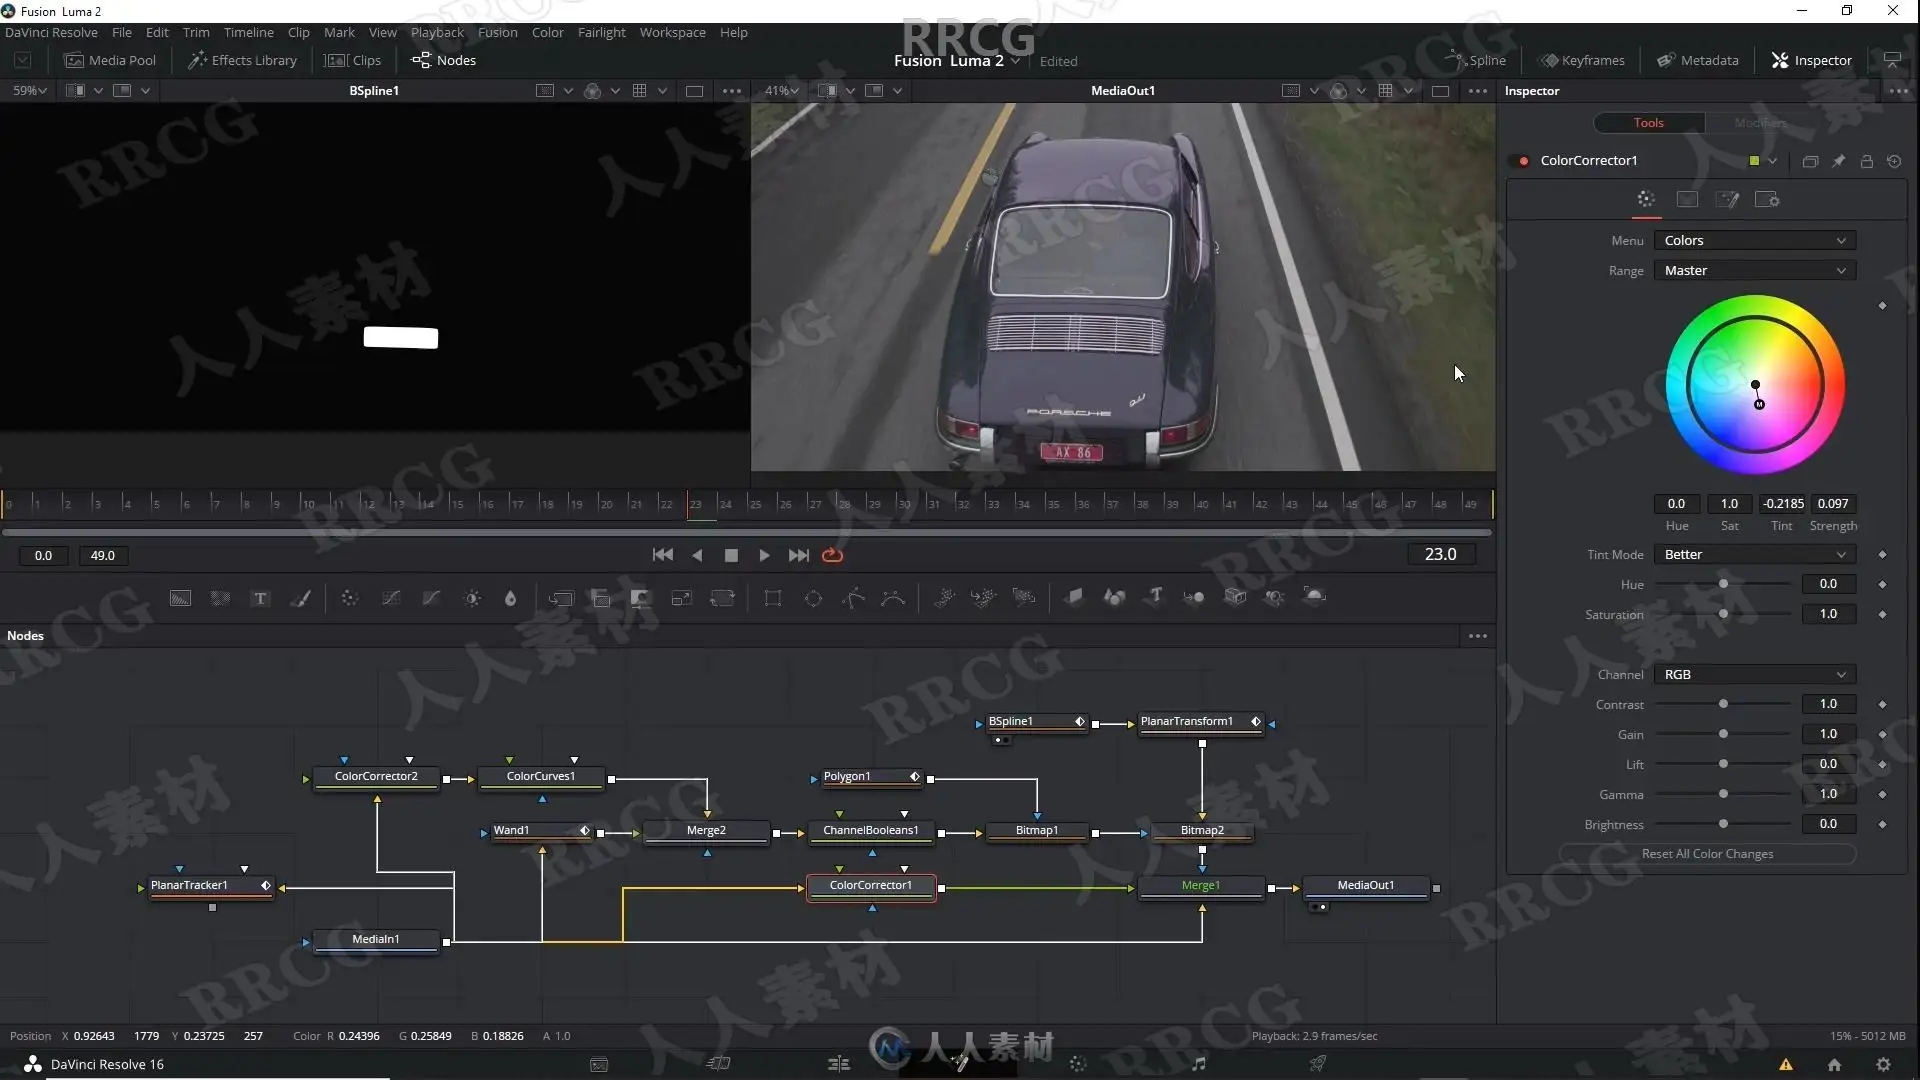Add a Merge tool from the toolbar

point(561,598)
